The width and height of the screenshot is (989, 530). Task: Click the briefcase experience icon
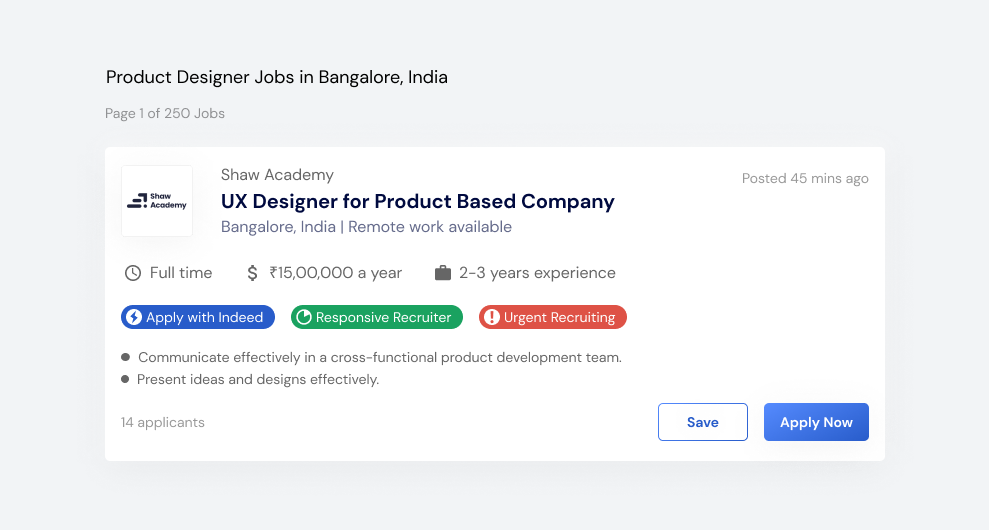pyautogui.click(x=443, y=273)
